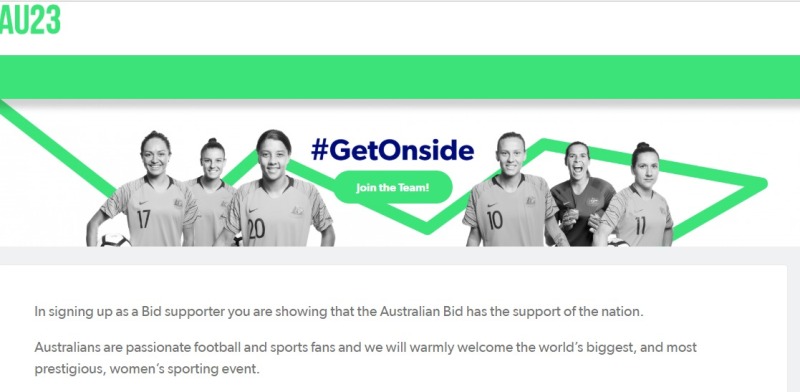Viewport: 800px width, 392px height.
Task: Click the number 17 printed on the jersey
Action: 143,219
